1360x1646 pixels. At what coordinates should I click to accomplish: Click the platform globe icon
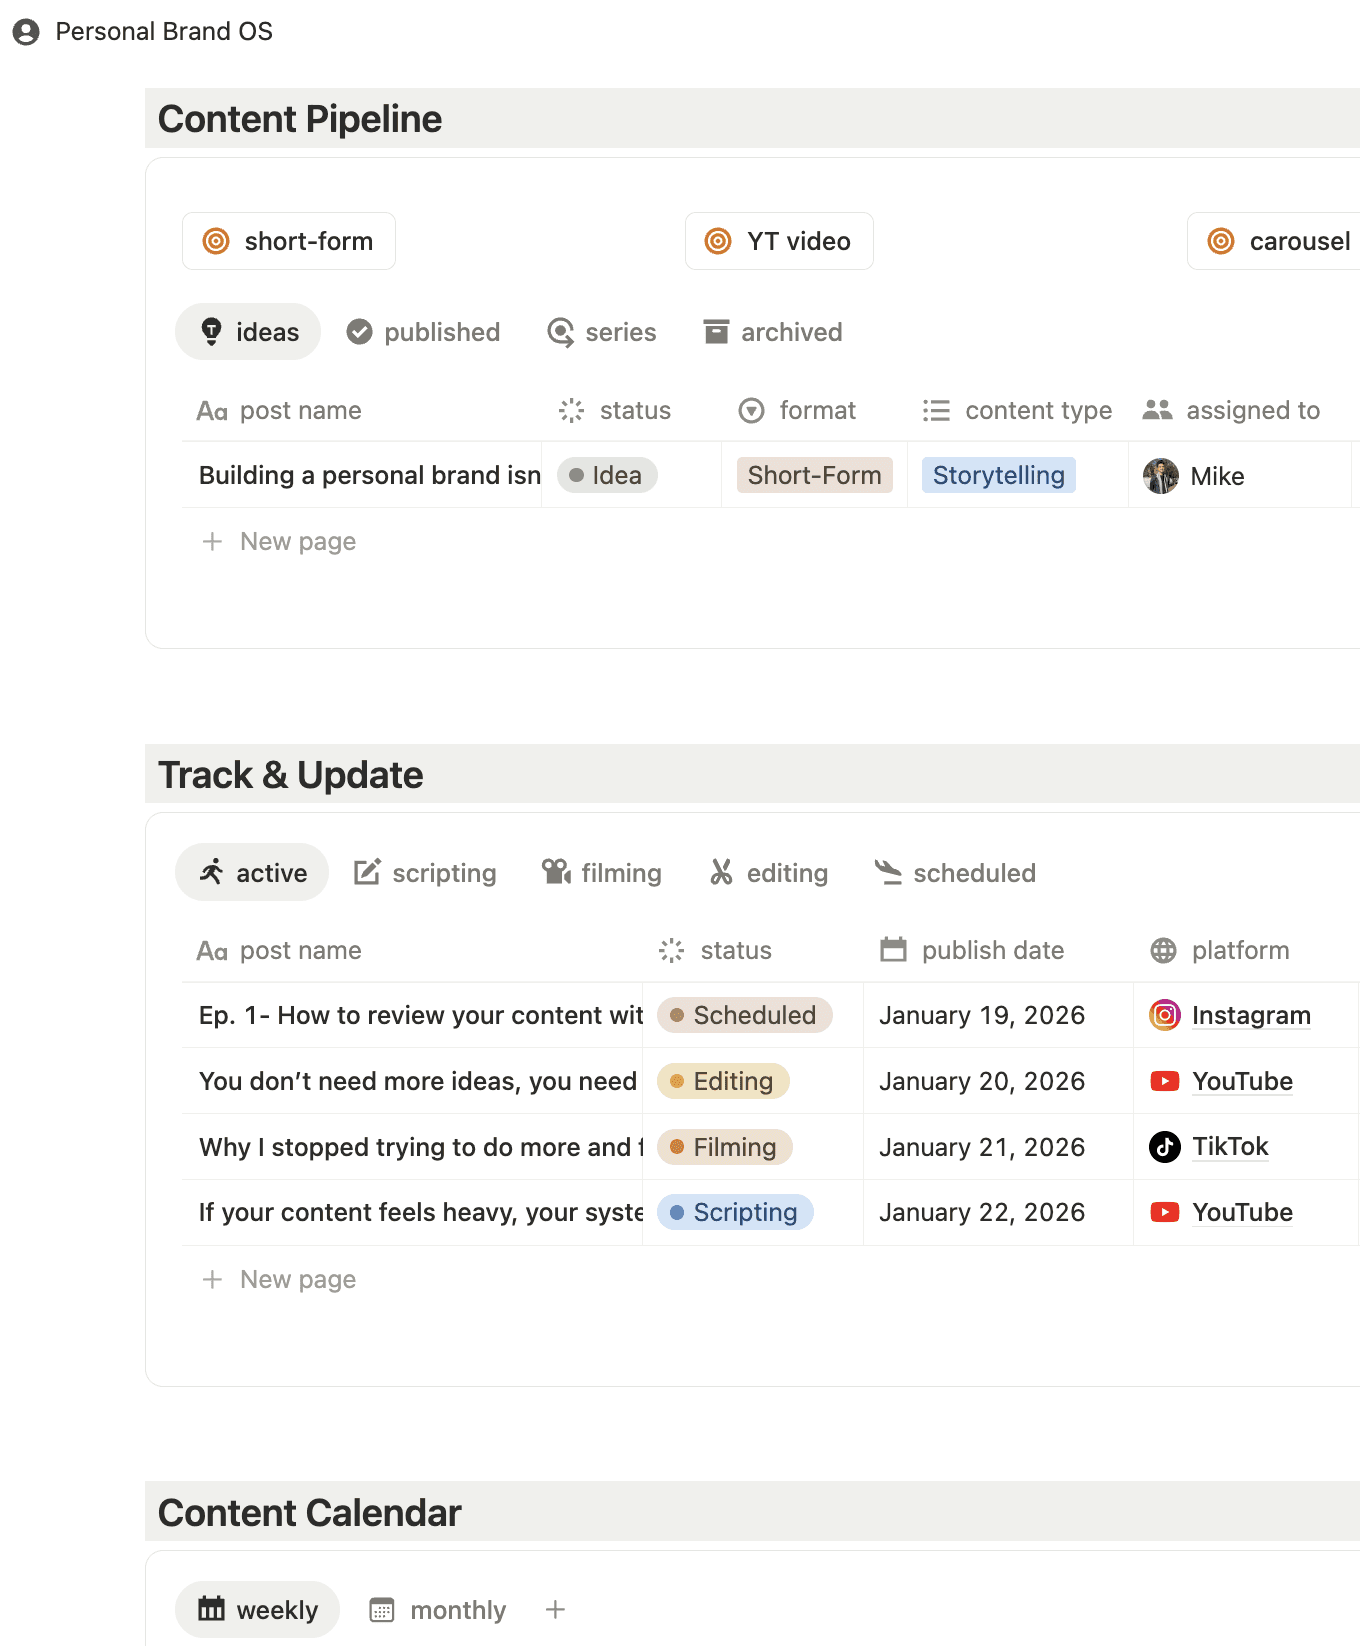coord(1163,950)
